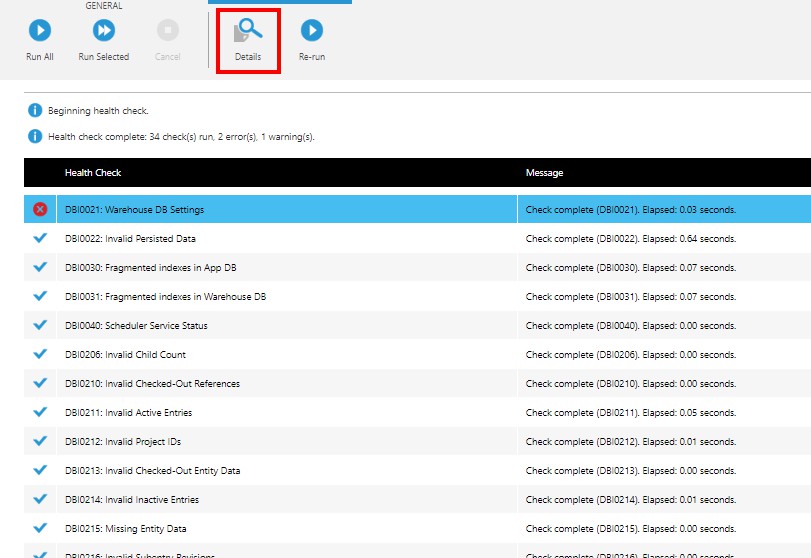
Task: Pick the DBI0212: Invalid Project IDs row
Action: tap(122, 442)
